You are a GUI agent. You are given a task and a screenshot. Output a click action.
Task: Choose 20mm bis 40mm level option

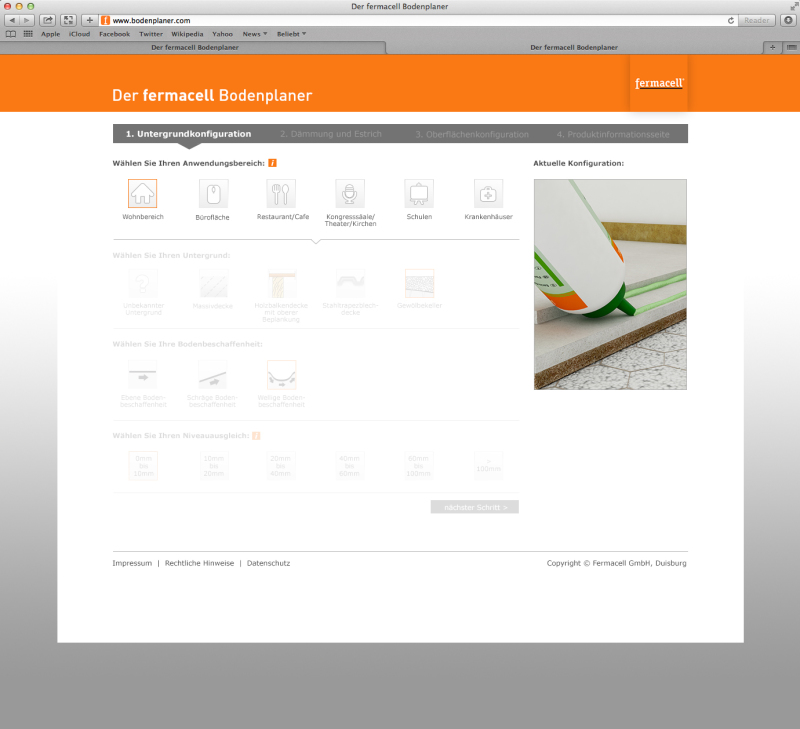[x=281, y=466]
